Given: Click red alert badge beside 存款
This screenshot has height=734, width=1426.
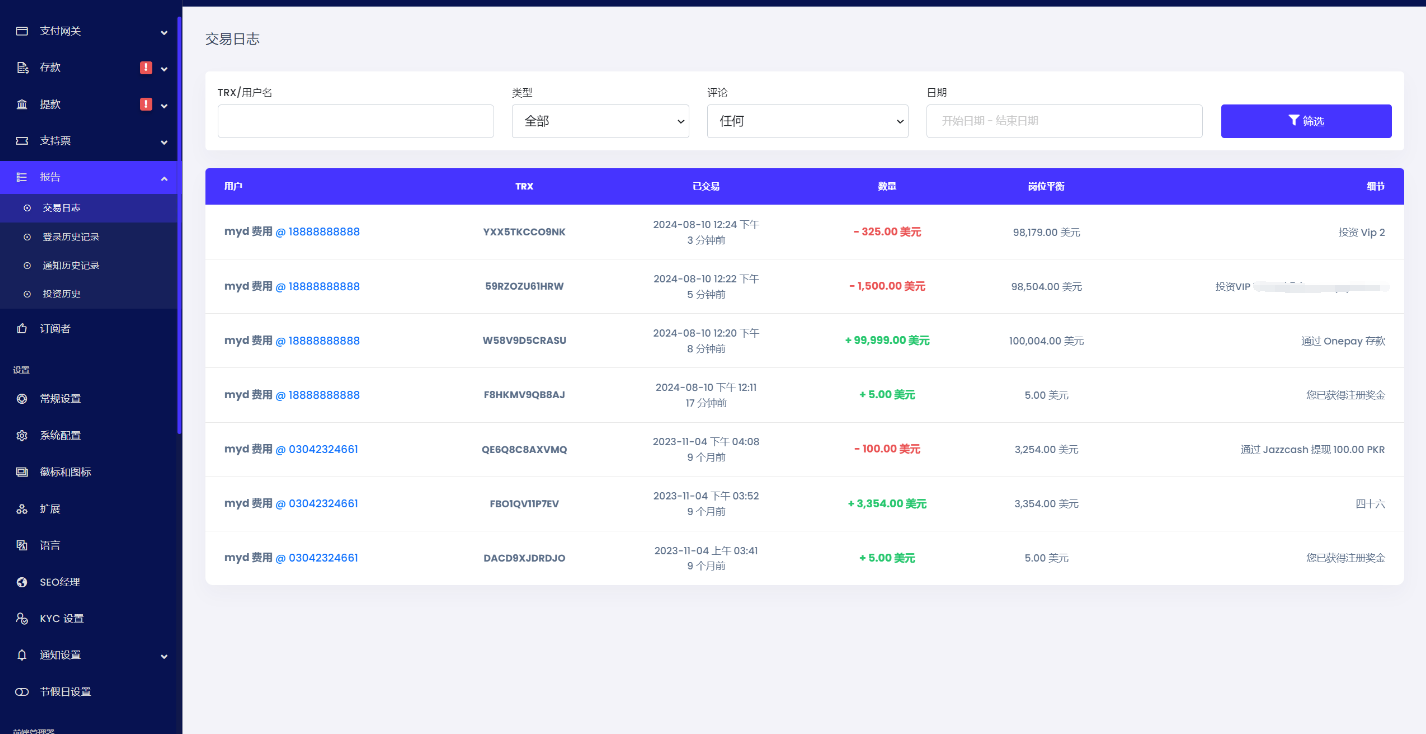Looking at the screenshot, I should pos(146,68).
